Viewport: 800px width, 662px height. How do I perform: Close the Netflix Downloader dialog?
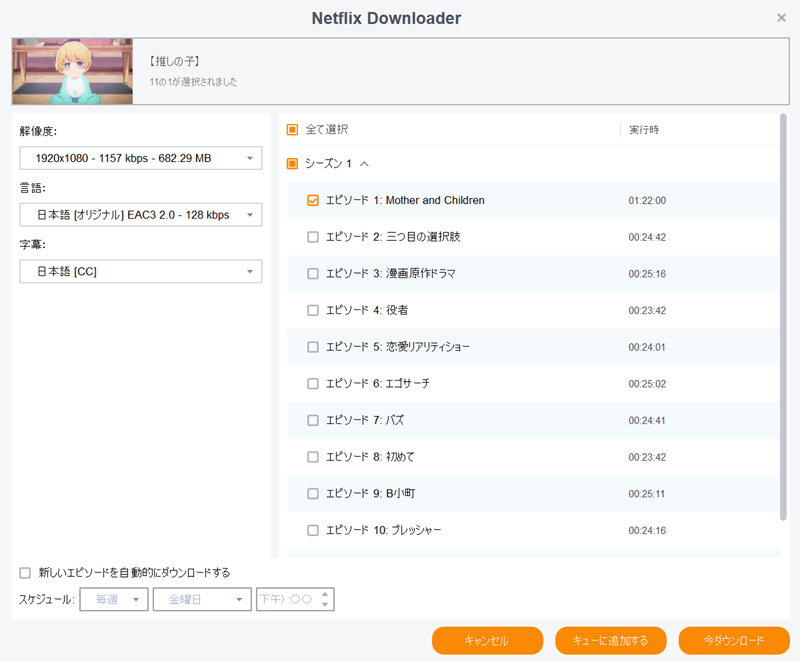click(781, 18)
